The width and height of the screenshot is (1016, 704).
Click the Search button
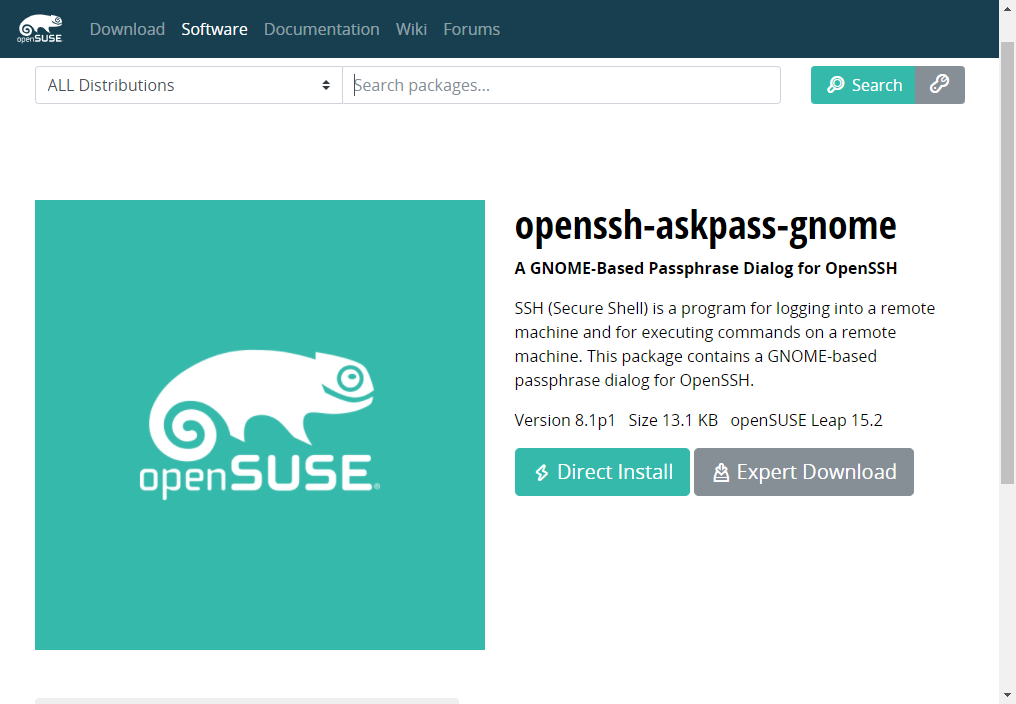click(x=863, y=85)
